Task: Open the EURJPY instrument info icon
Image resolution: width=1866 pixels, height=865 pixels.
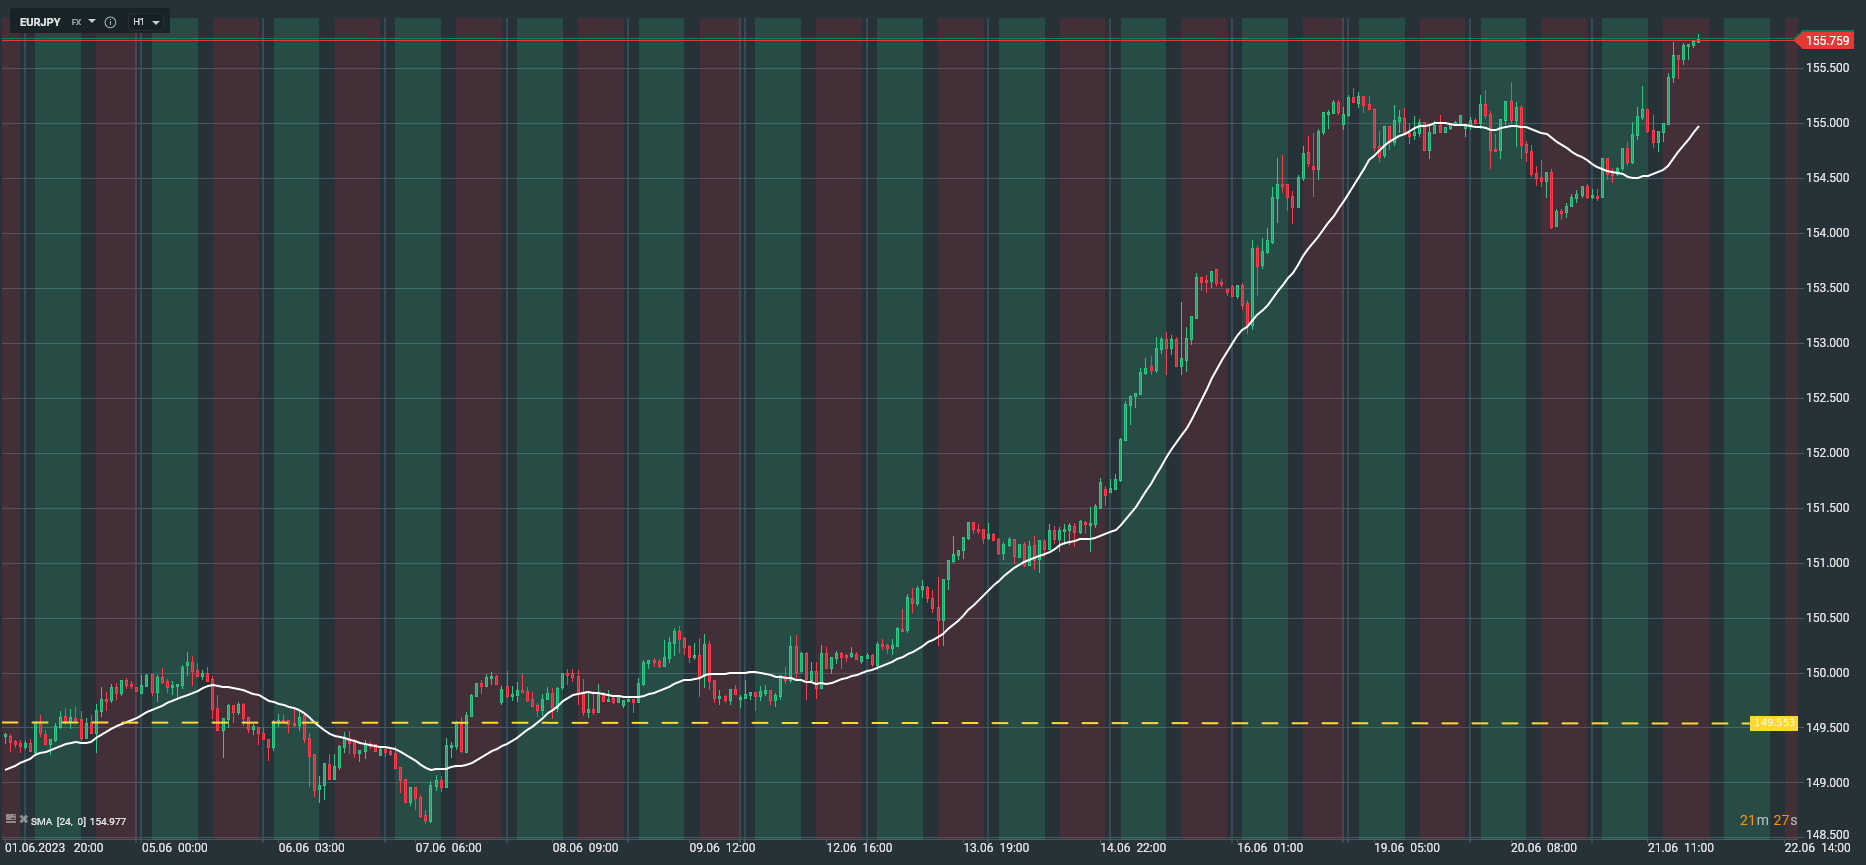Action: (x=110, y=22)
